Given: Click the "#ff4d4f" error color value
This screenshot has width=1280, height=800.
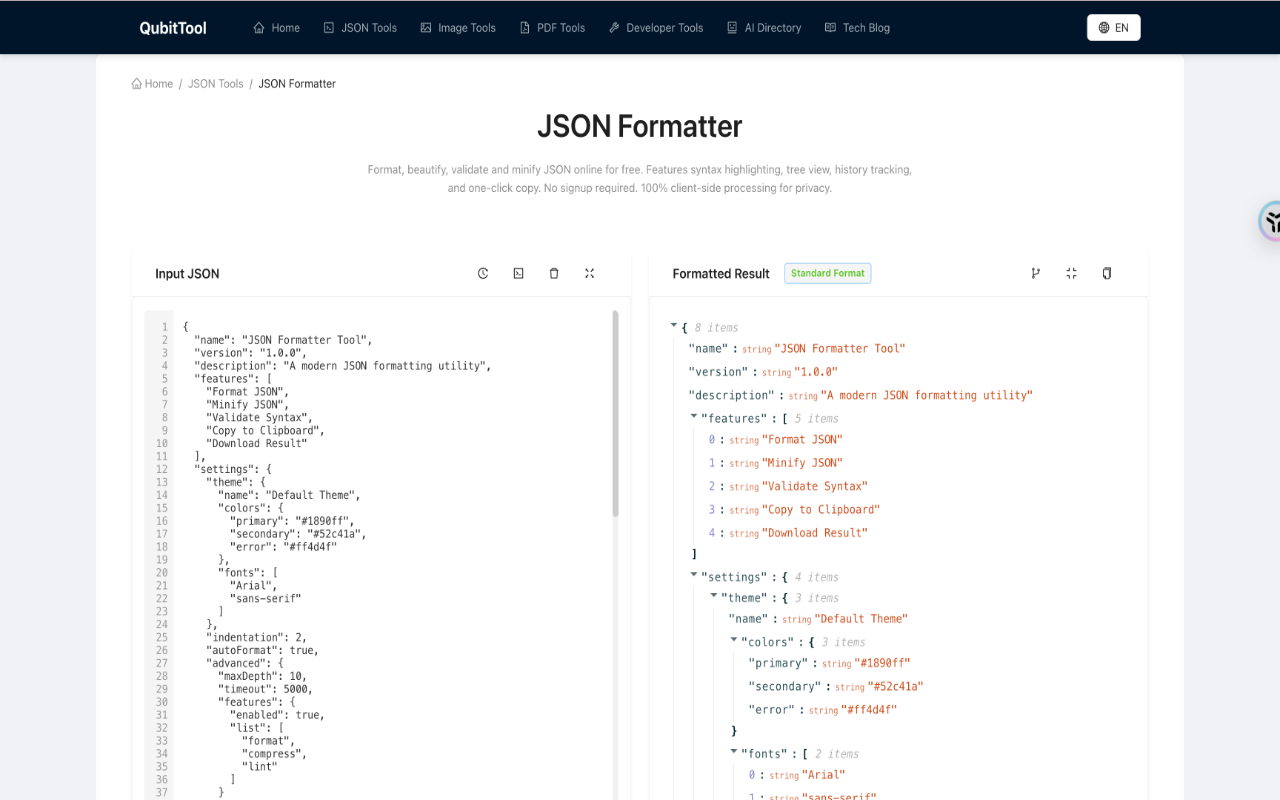Looking at the screenshot, I should (x=869, y=710).
